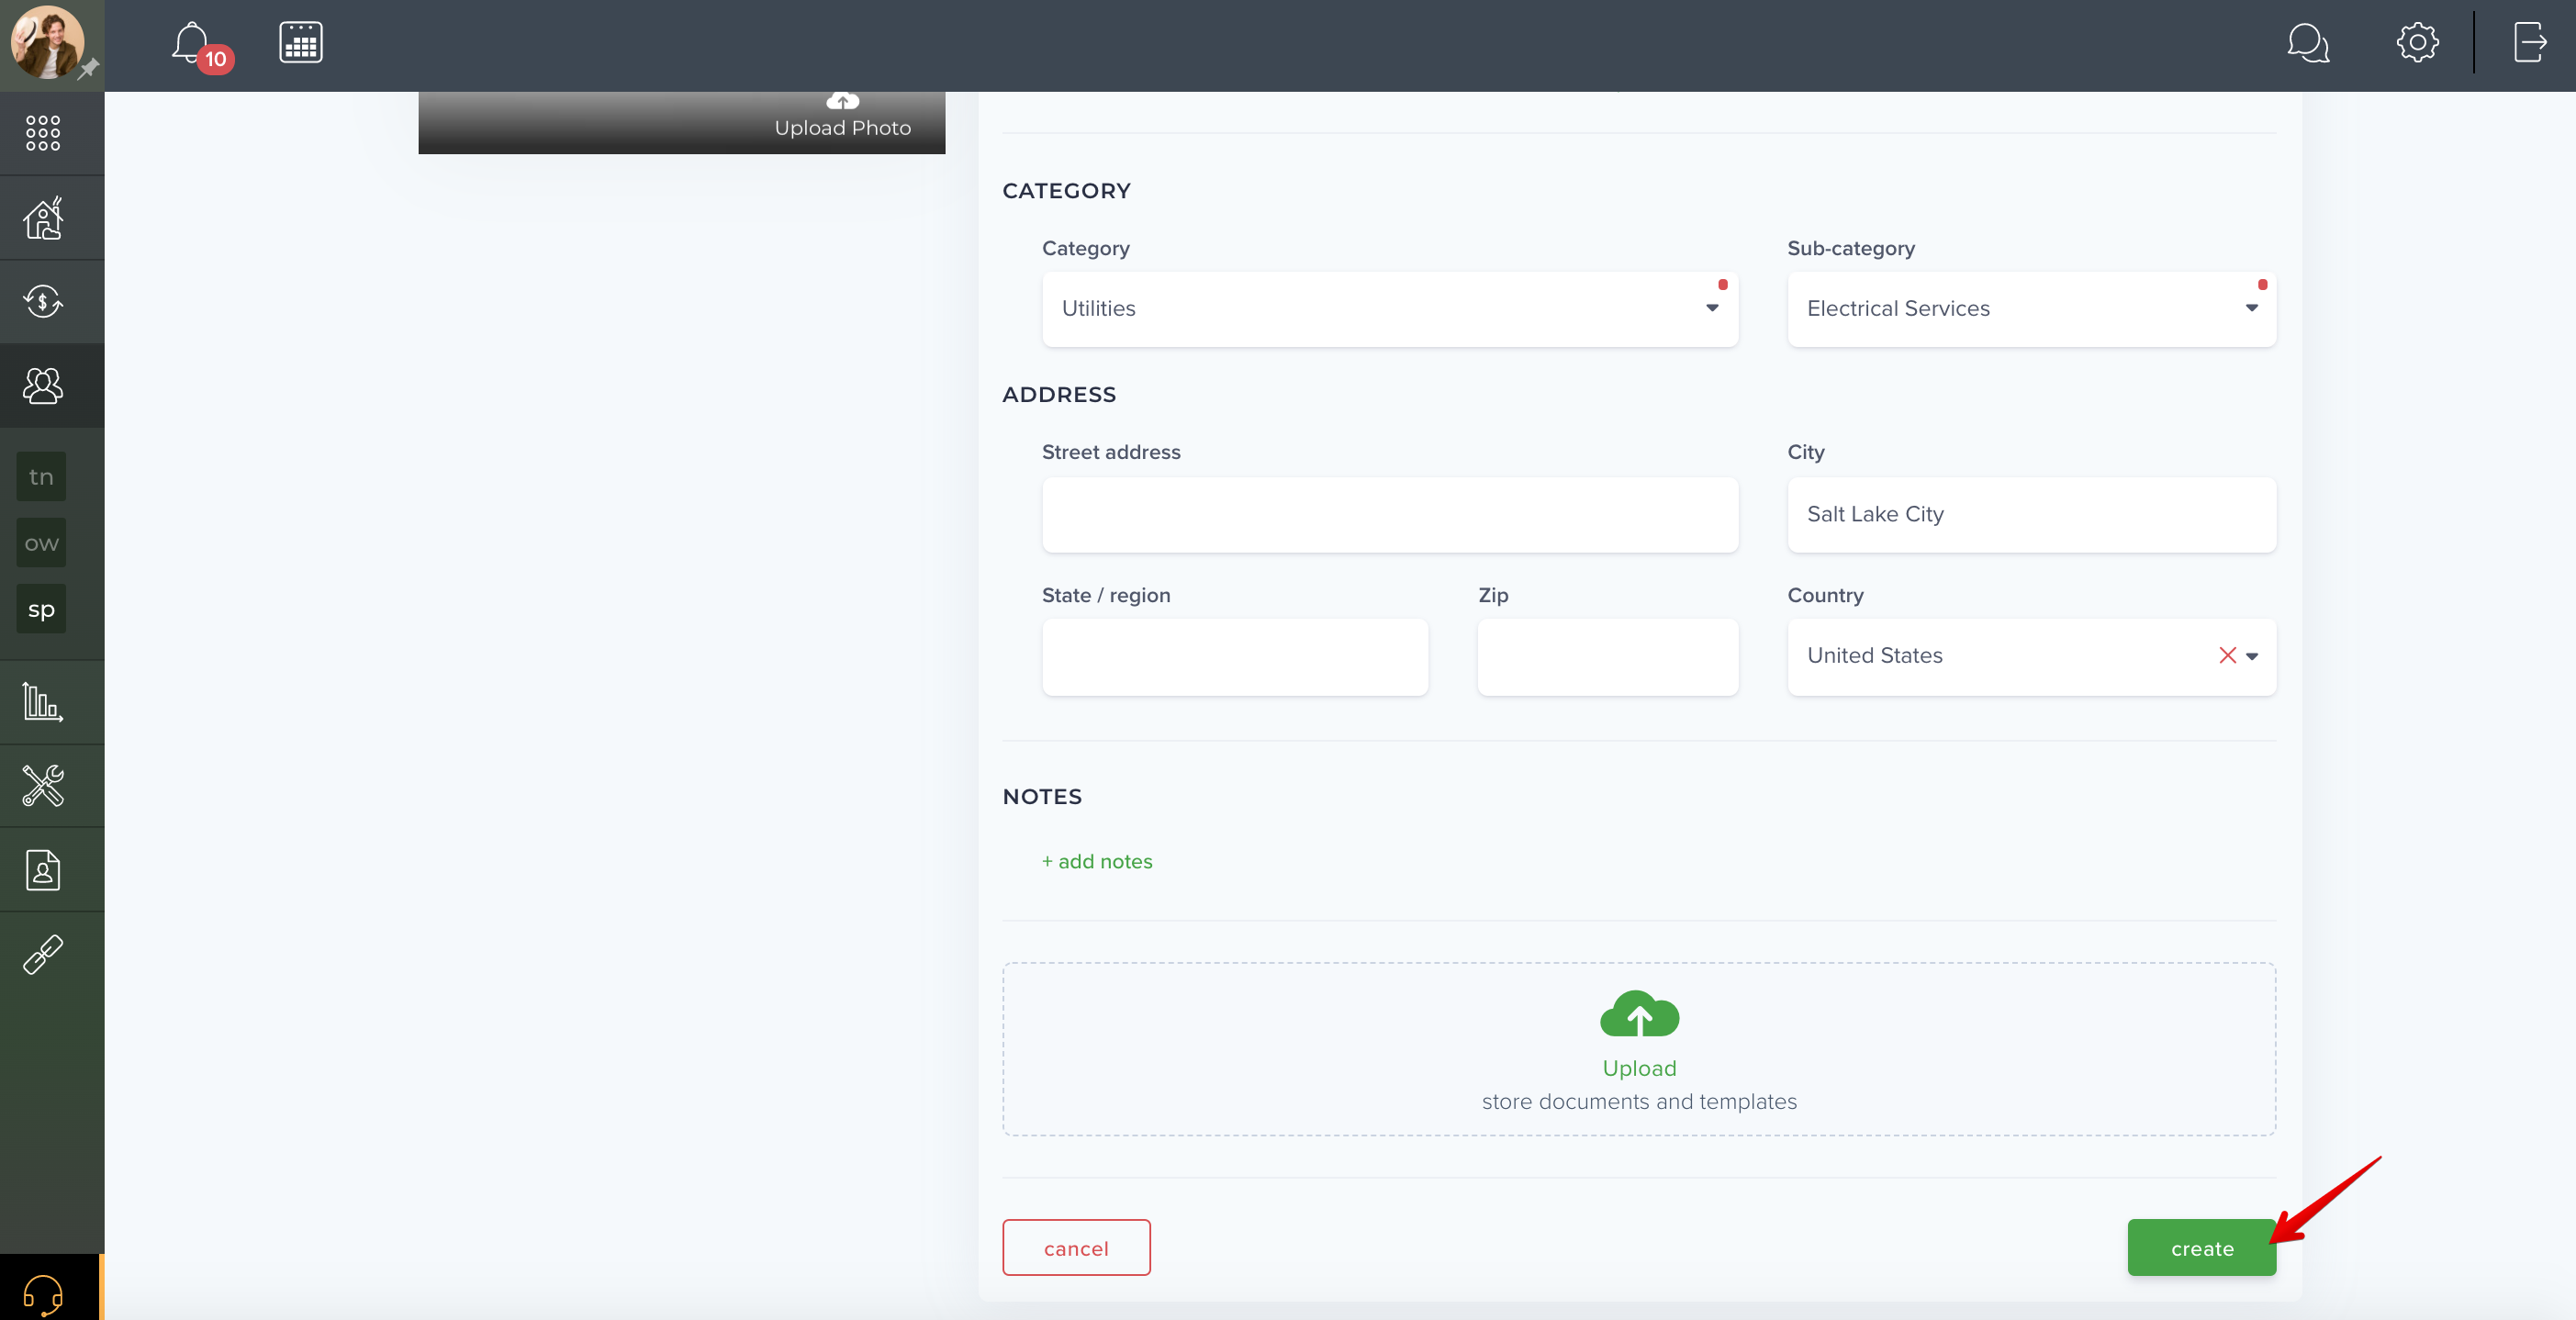
Task: Open the chat messages icon
Action: 2308,43
